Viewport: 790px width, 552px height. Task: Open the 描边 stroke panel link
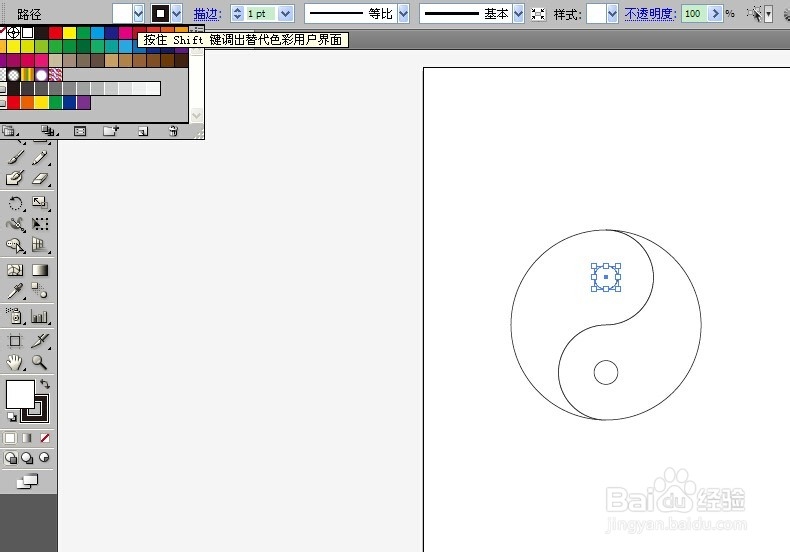coord(208,14)
